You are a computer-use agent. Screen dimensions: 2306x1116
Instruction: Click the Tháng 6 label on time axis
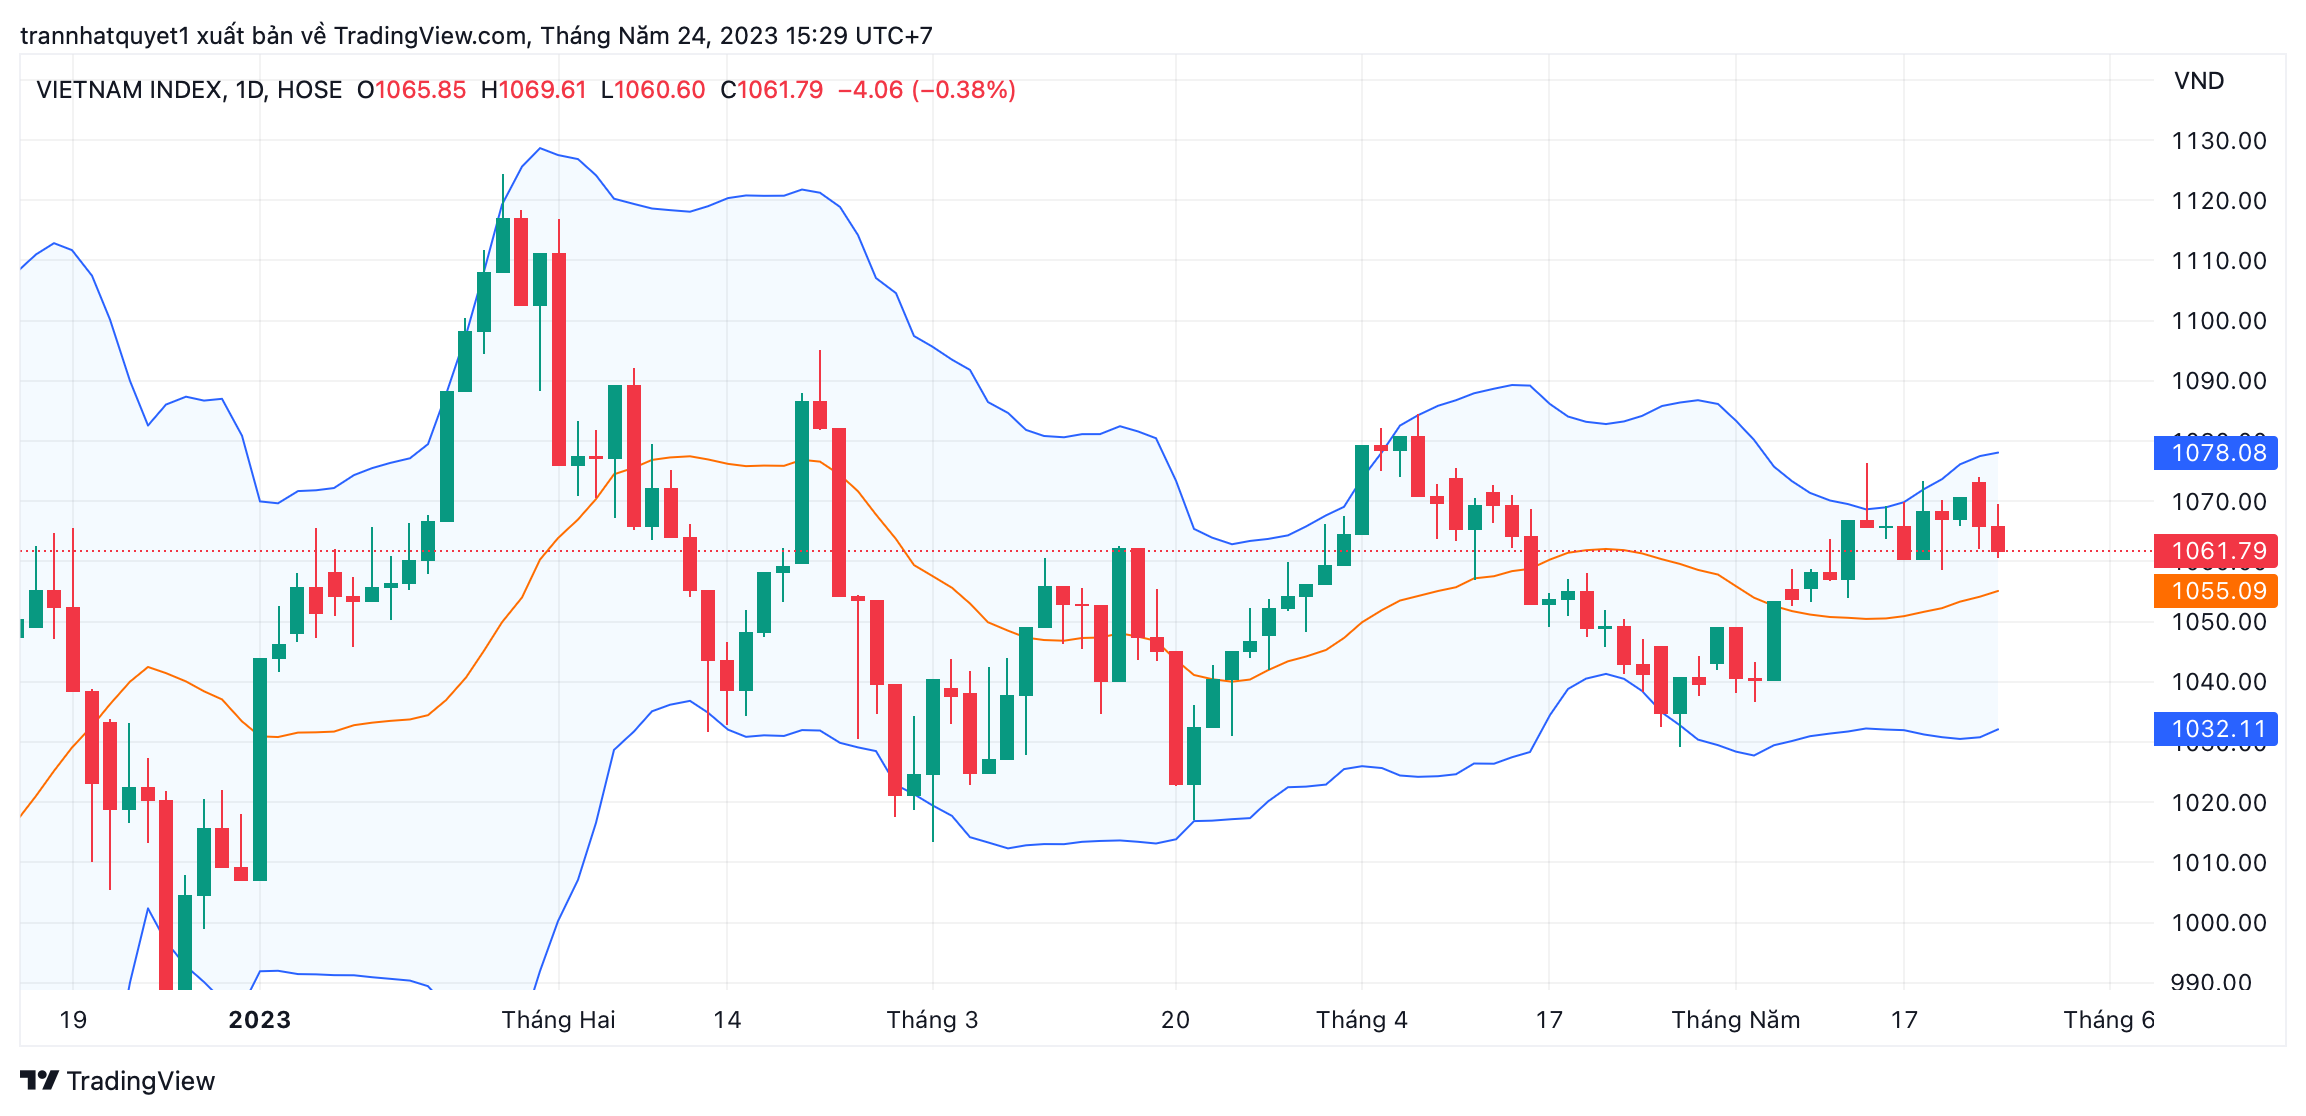tap(2110, 1020)
